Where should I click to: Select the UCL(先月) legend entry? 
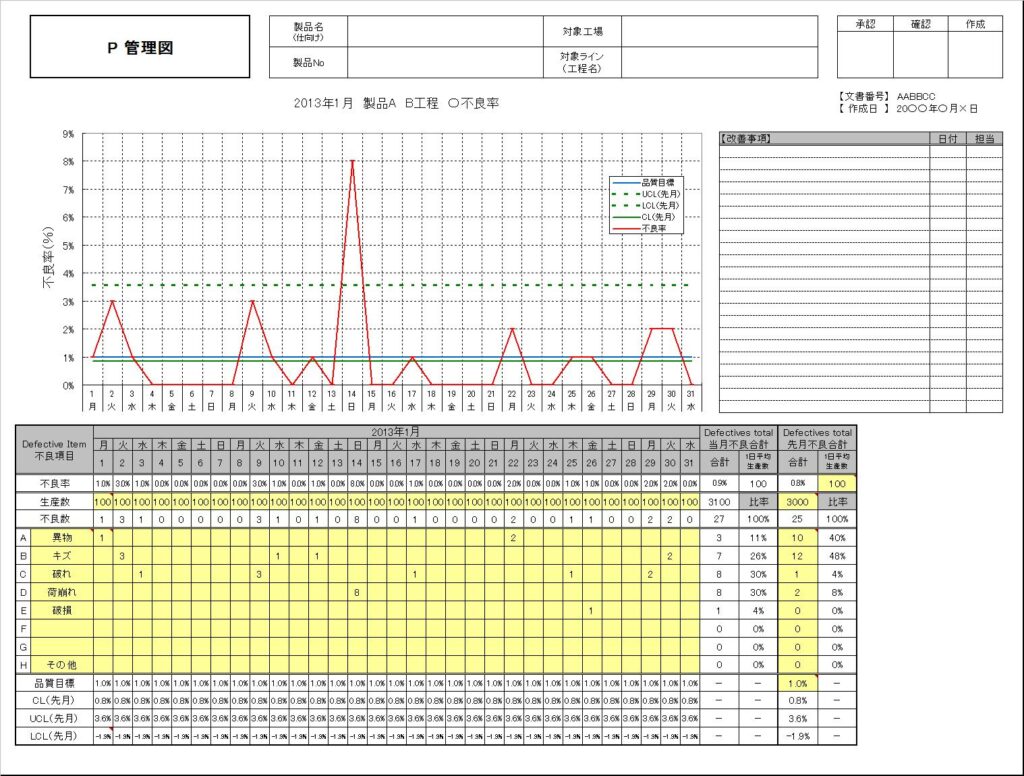coord(646,194)
